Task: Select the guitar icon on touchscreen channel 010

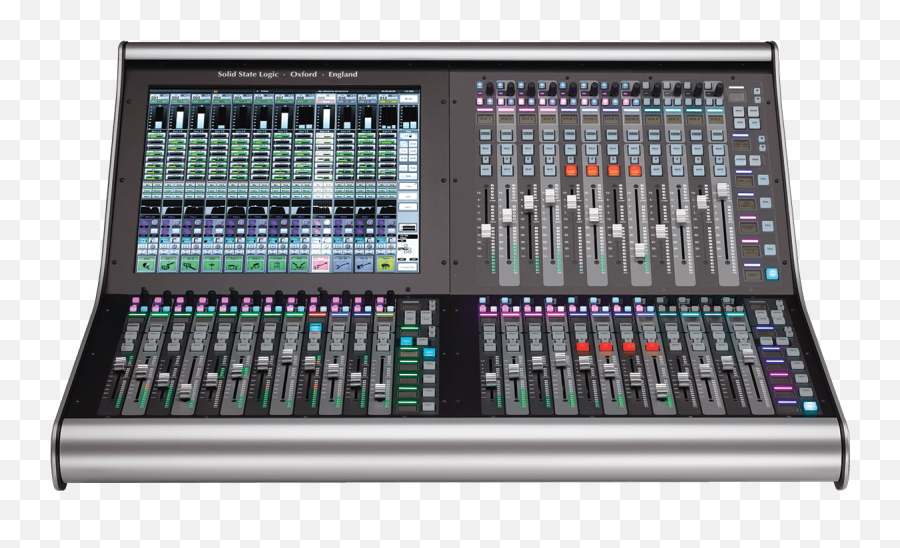Action: point(343,264)
